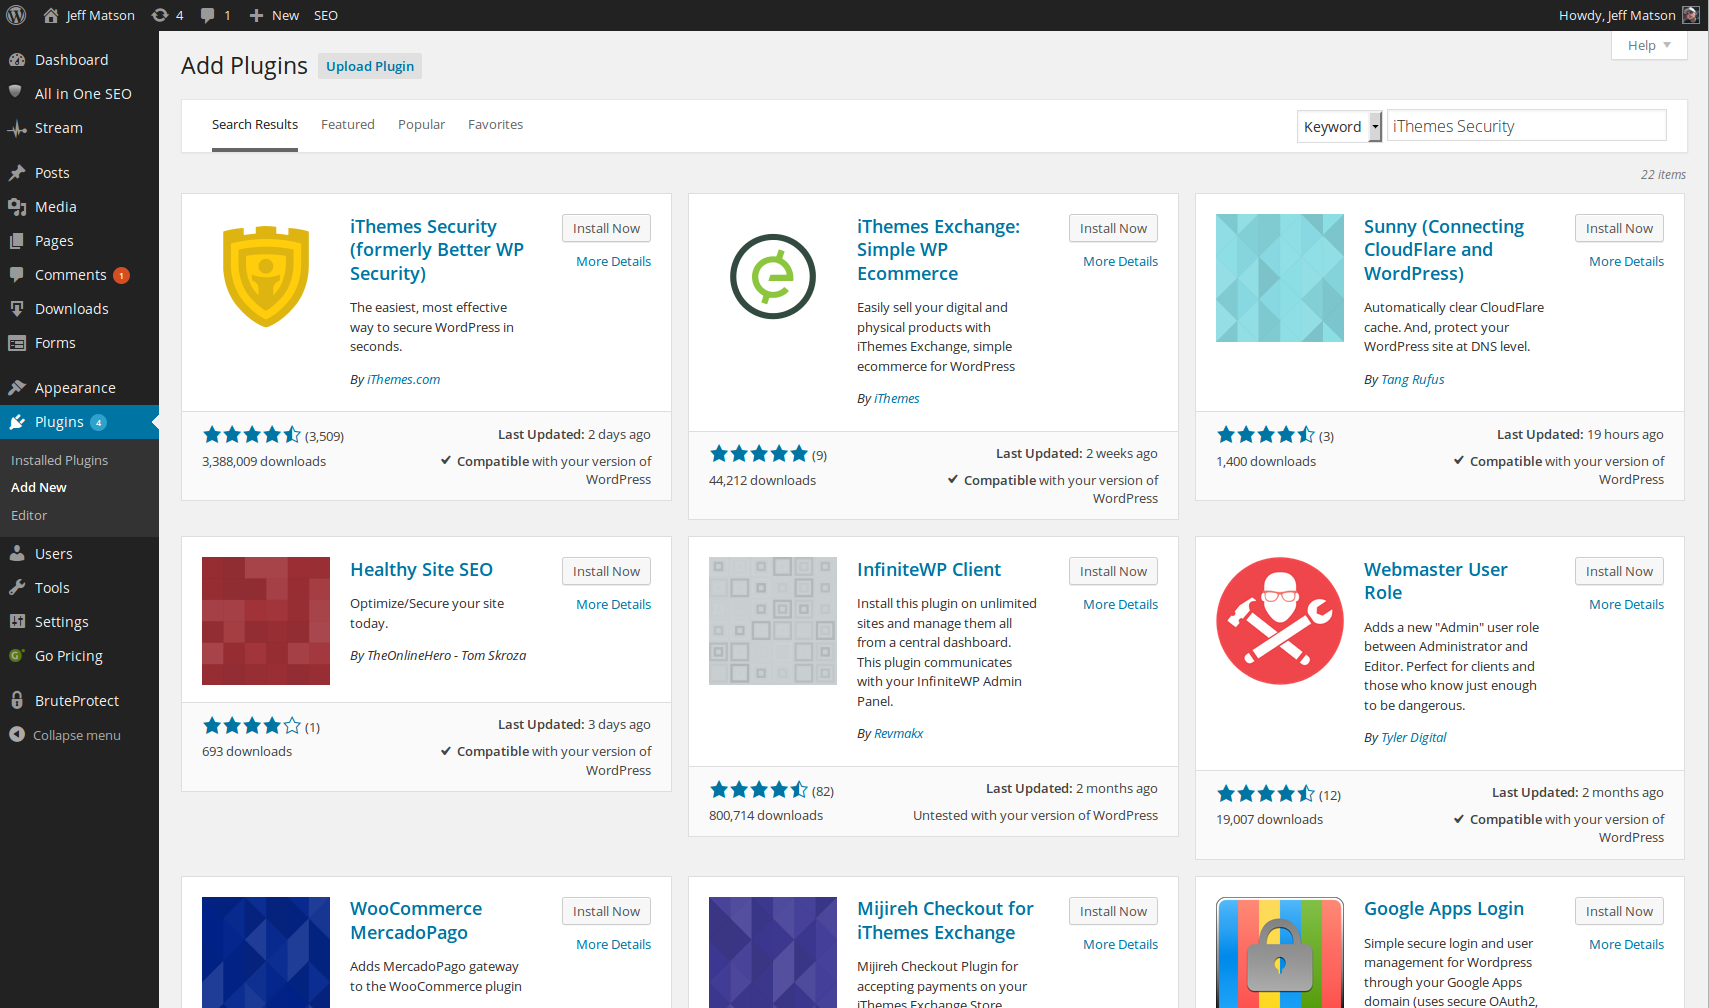The width and height of the screenshot is (1709, 1008).
Task: Click the BruteProtect lock icon in sidebar
Action: pyautogui.click(x=17, y=701)
